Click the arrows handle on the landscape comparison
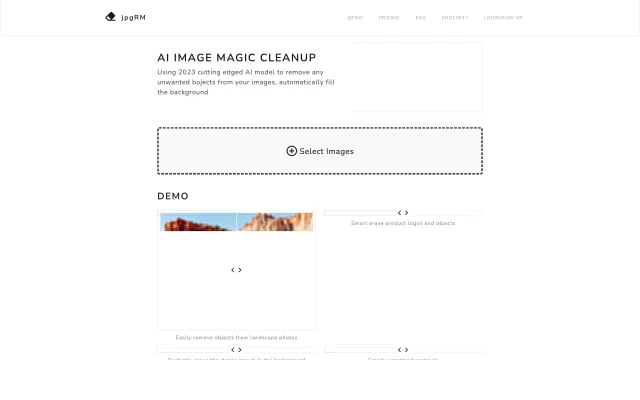Image resolution: width=640 pixels, height=400 pixels. pos(236,270)
